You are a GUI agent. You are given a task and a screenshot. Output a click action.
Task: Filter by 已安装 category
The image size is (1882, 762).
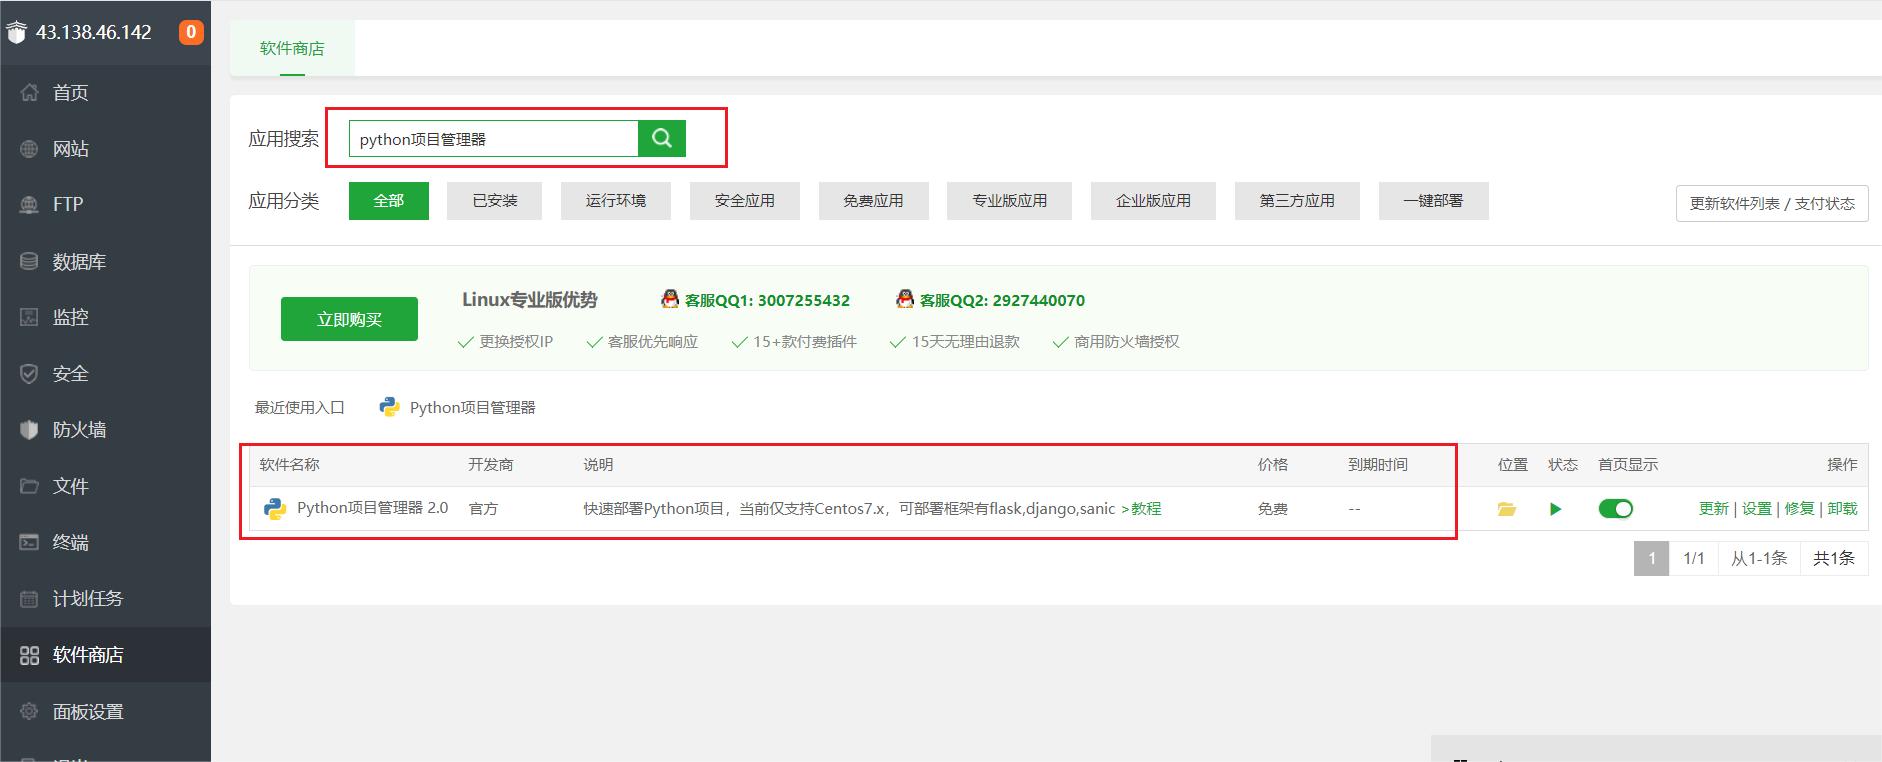point(495,201)
